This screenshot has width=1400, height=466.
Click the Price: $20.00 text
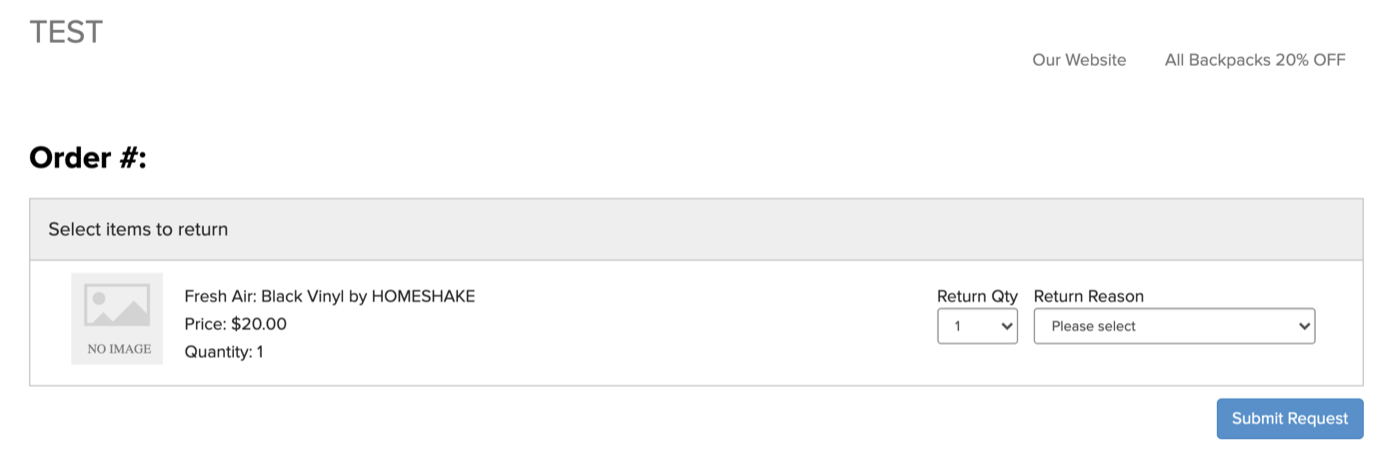(235, 324)
